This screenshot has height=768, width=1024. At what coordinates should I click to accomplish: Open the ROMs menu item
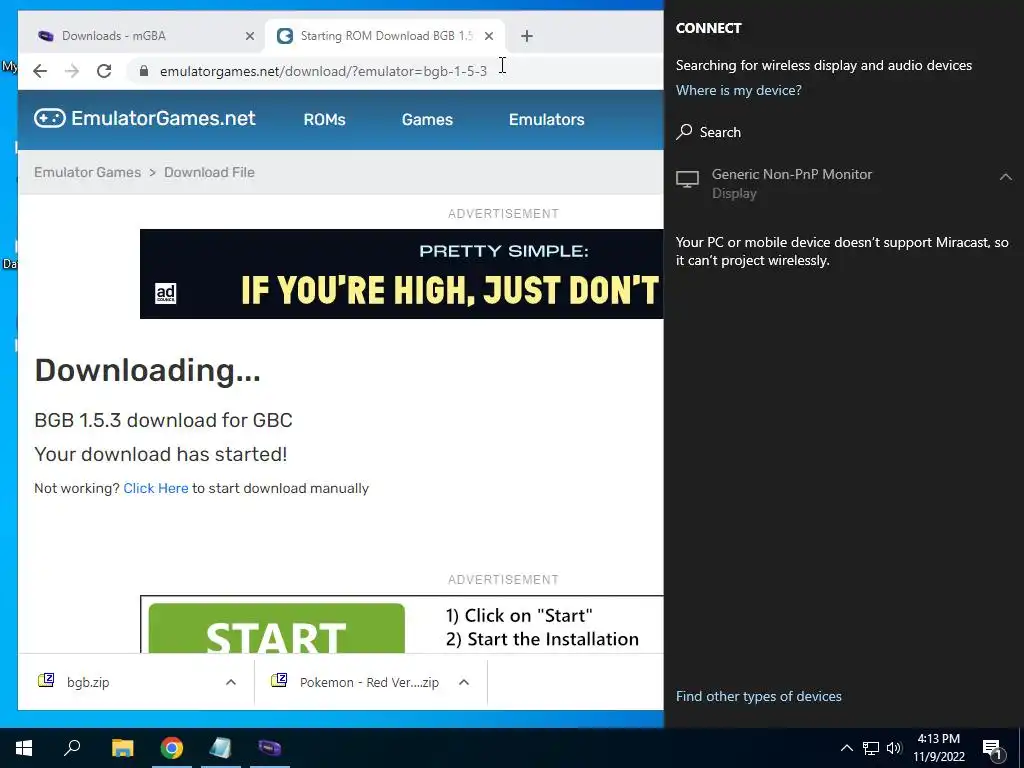(x=325, y=120)
